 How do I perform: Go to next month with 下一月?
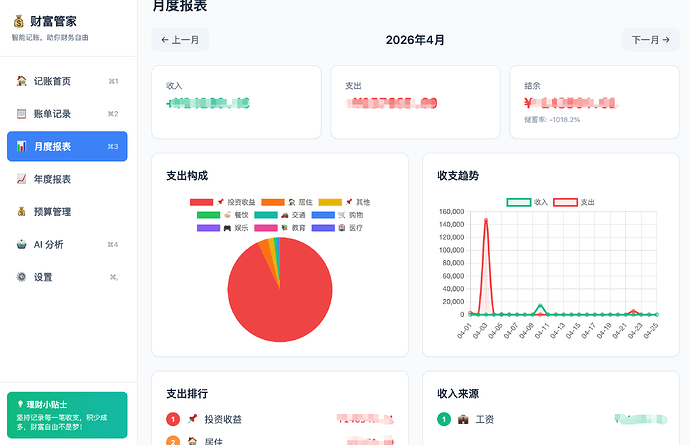[650, 40]
